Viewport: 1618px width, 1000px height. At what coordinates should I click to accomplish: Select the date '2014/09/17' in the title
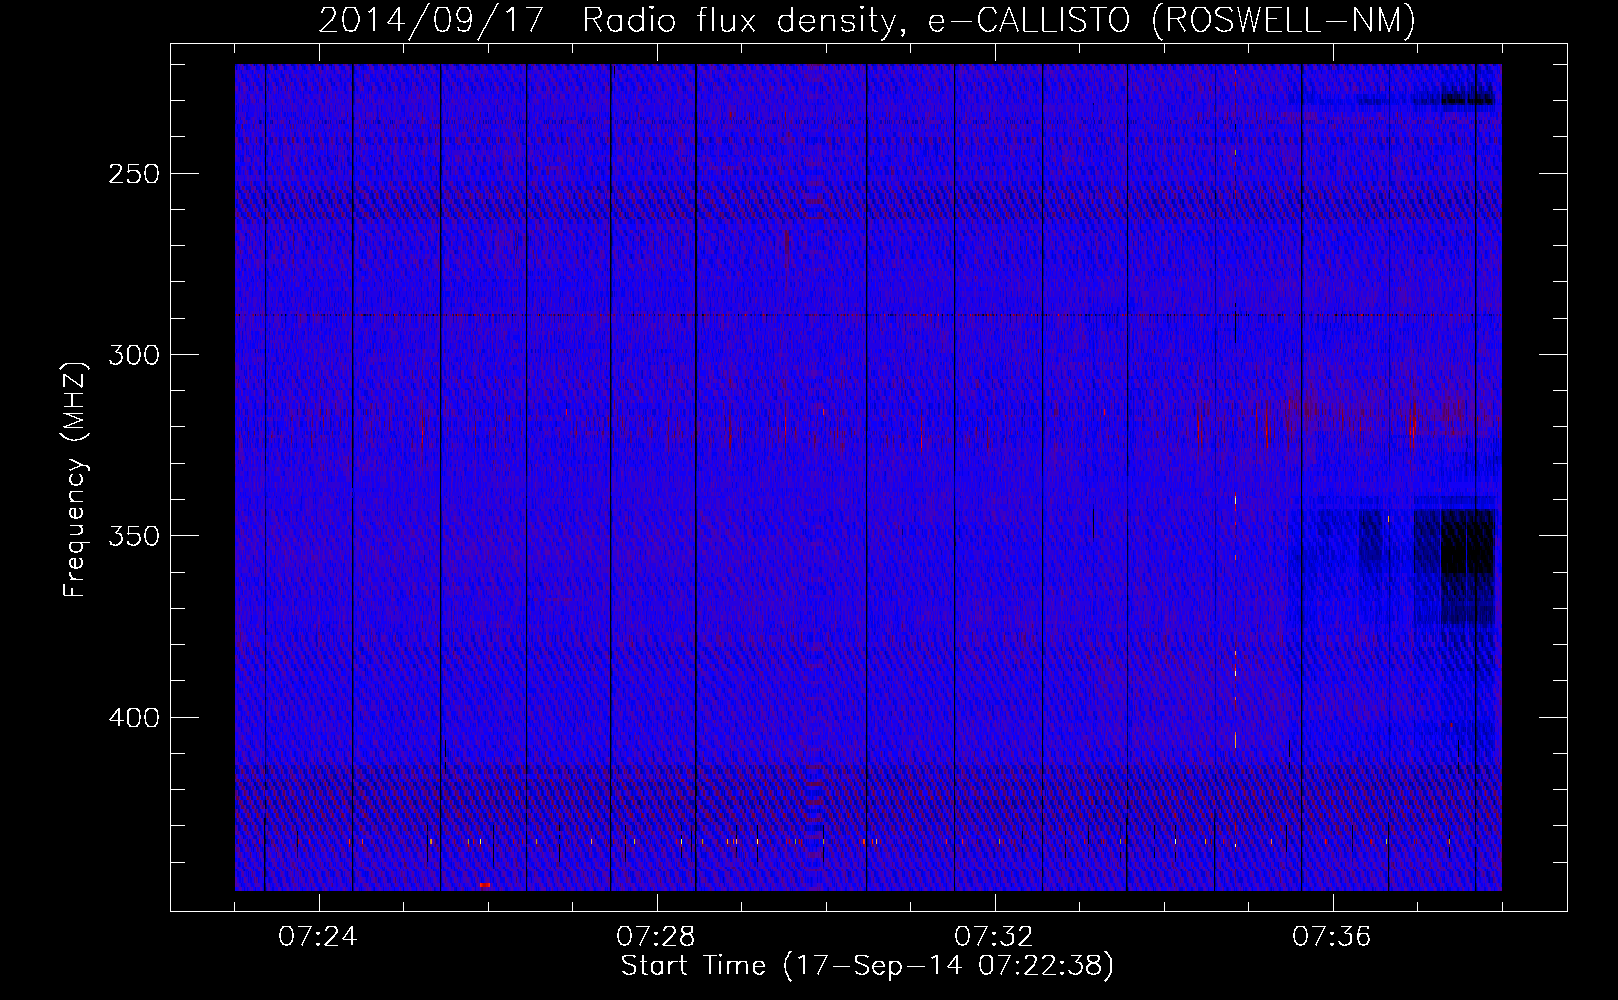[x=431, y=20]
